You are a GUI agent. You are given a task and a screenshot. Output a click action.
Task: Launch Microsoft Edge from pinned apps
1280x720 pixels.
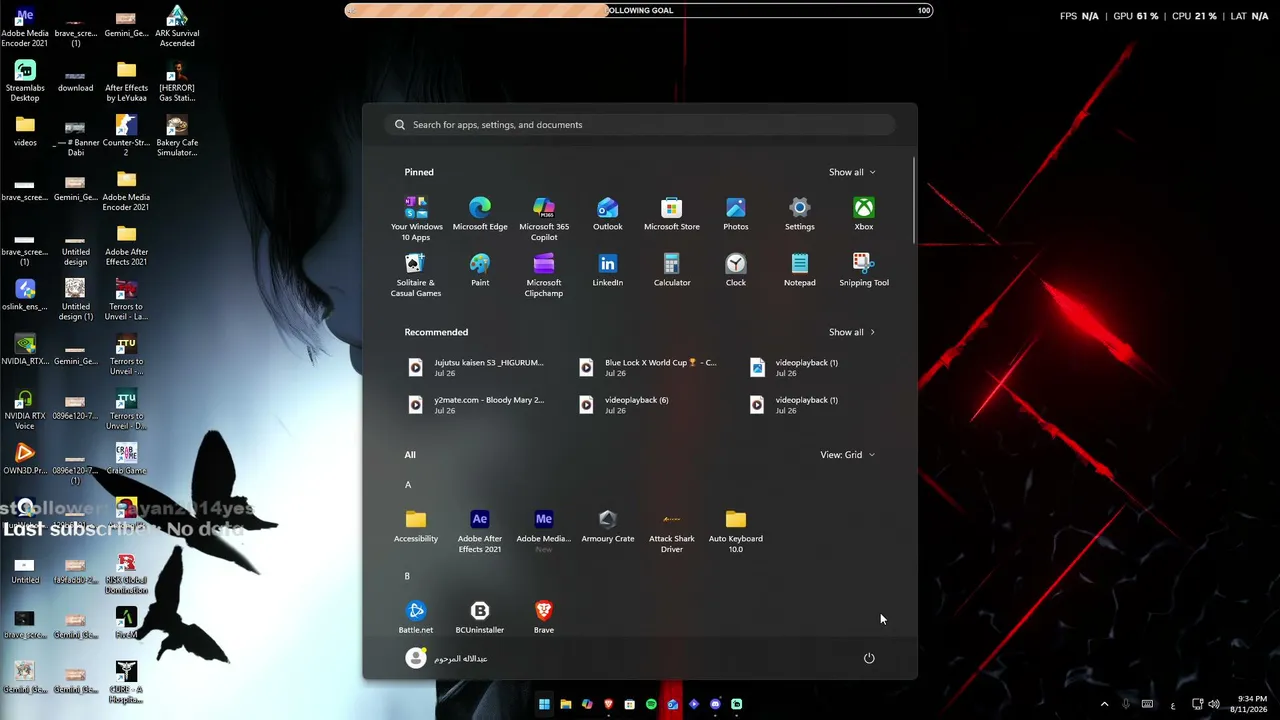coord(480,214)
